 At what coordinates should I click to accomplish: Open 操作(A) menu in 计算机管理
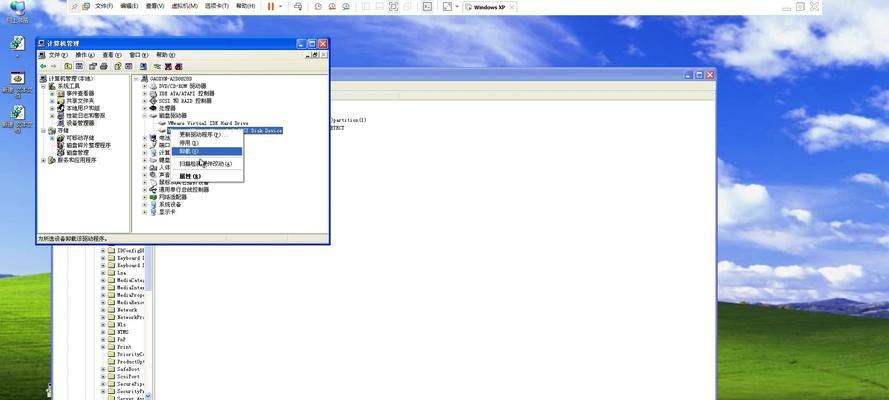point(85,55)
